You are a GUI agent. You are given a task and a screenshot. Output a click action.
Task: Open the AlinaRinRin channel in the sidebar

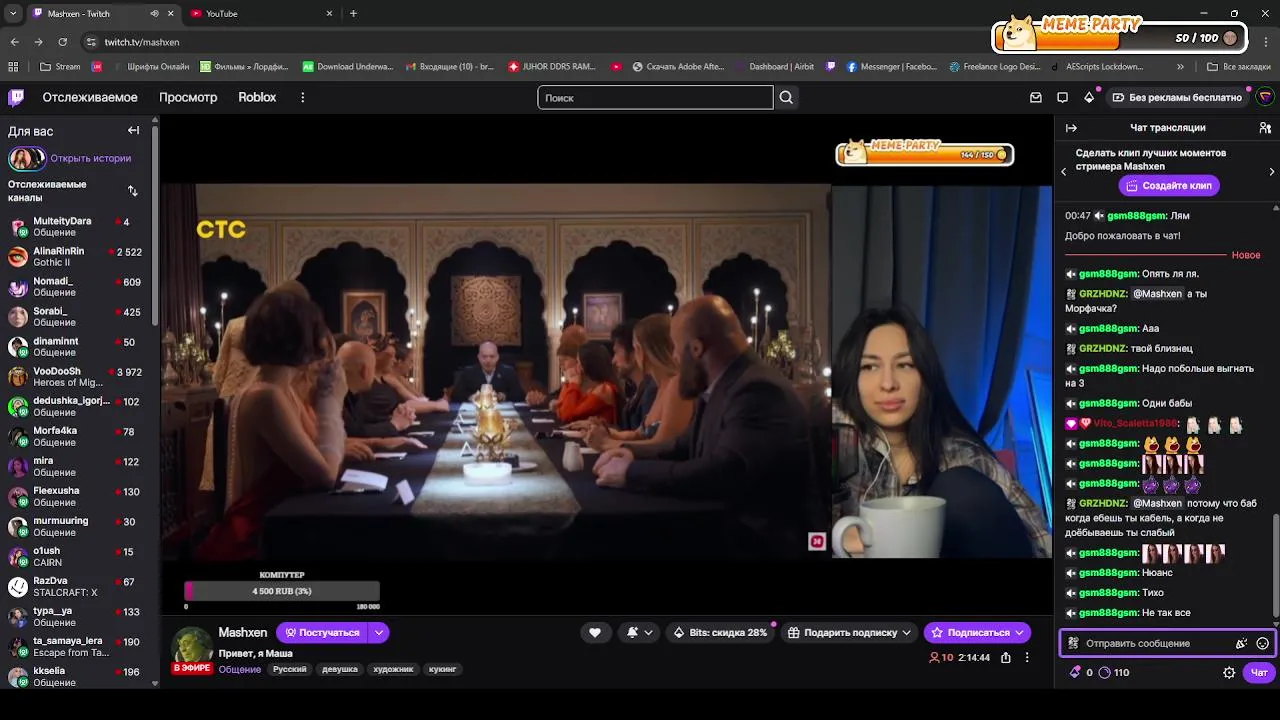(76, 256)
